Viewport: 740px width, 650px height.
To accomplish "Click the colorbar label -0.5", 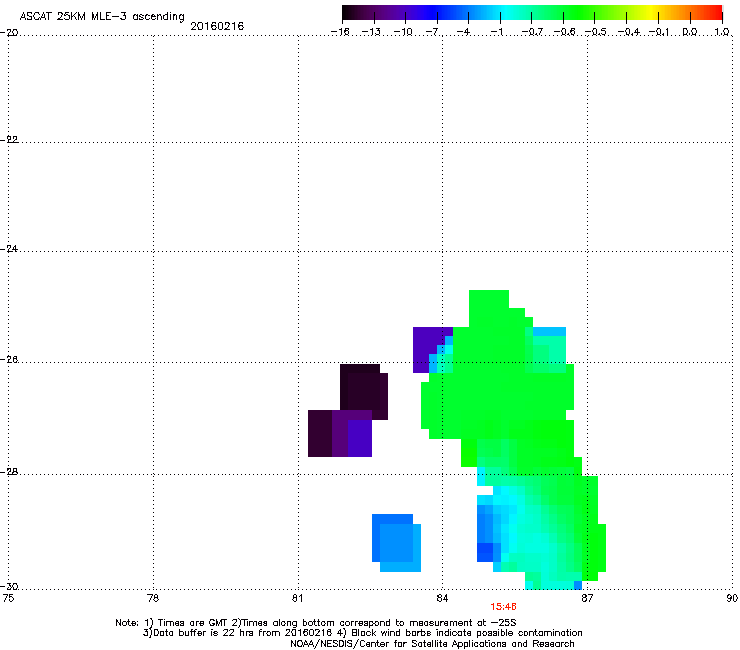I will click(596, 32).
